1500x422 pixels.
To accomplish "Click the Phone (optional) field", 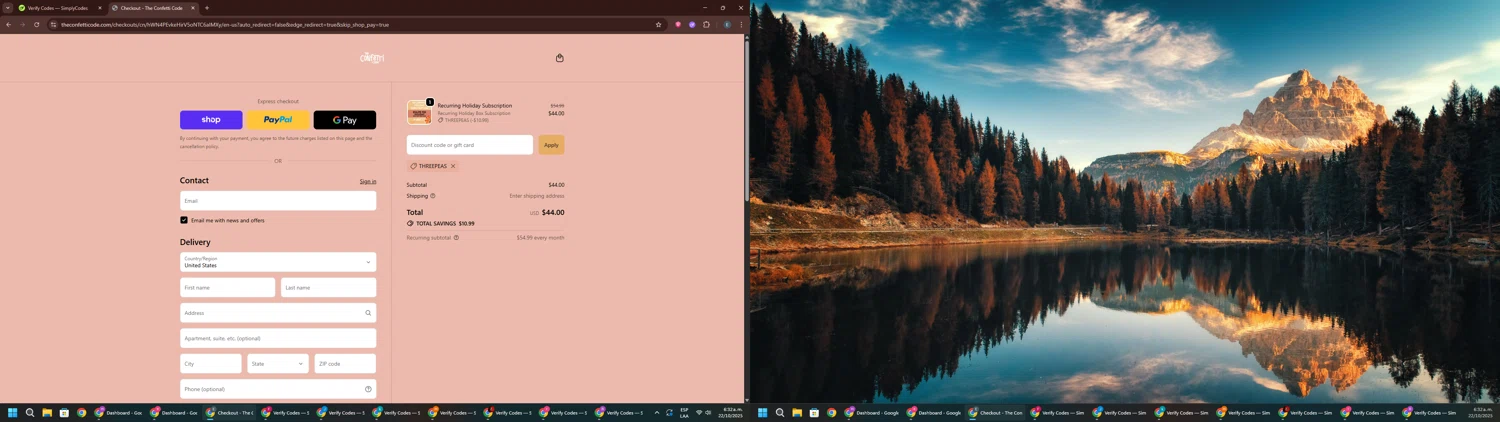I will pyautogui.click(x=278, y=389).
